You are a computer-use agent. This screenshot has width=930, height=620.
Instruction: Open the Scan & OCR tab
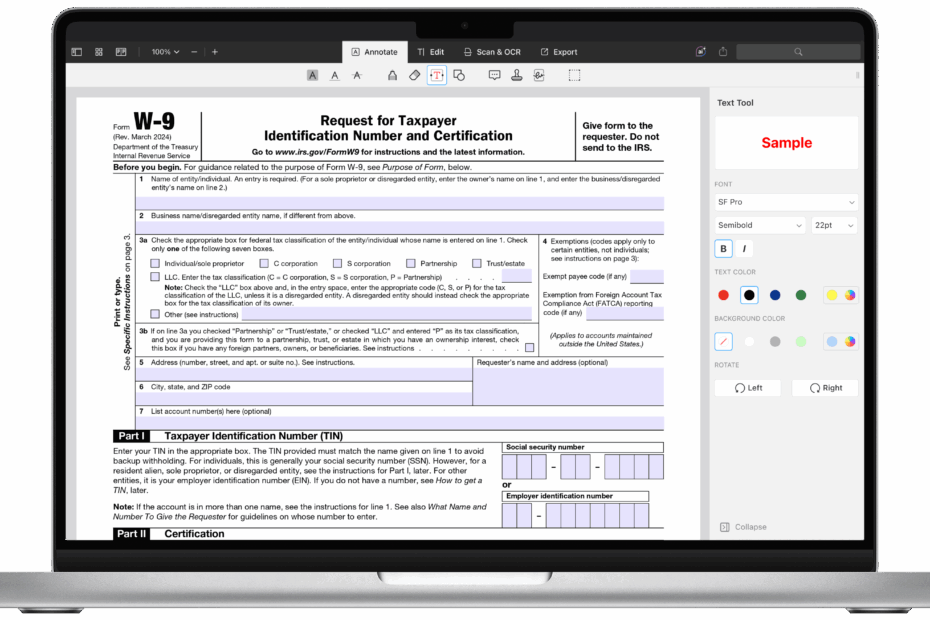coord(492,51)
